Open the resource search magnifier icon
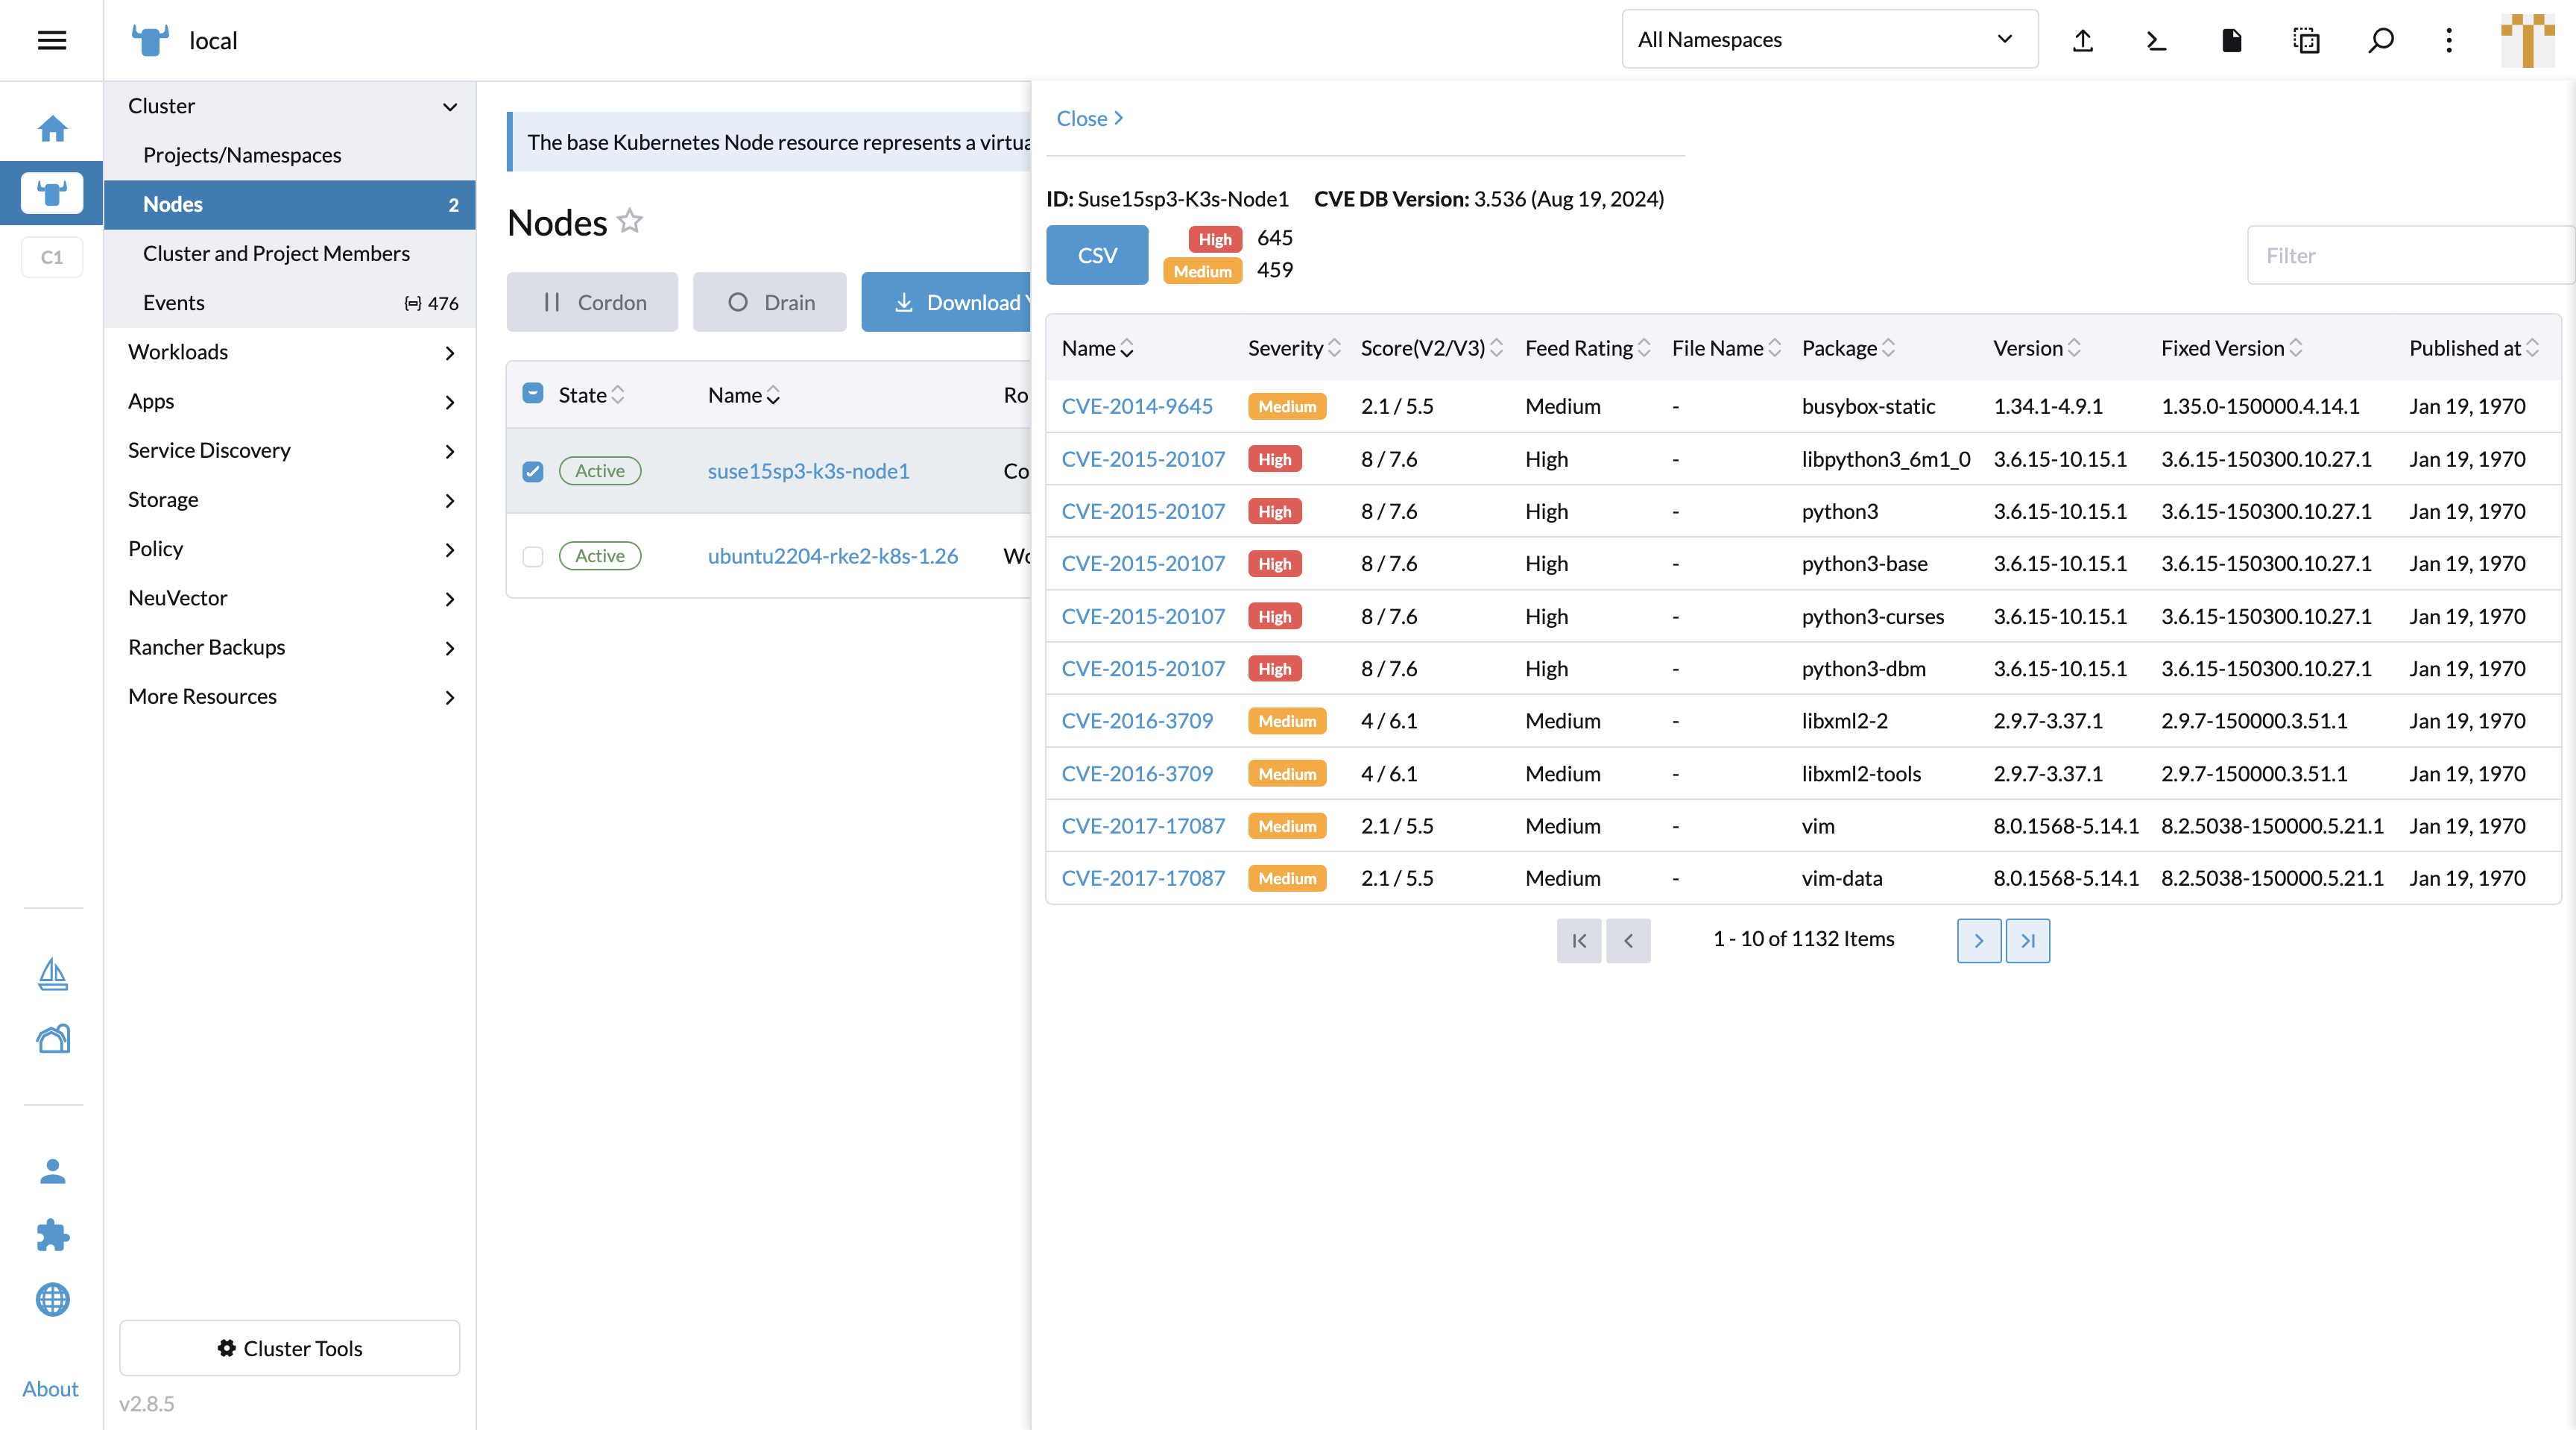This screenshot has width=2576, height=1430. [x=2381, y=40]
